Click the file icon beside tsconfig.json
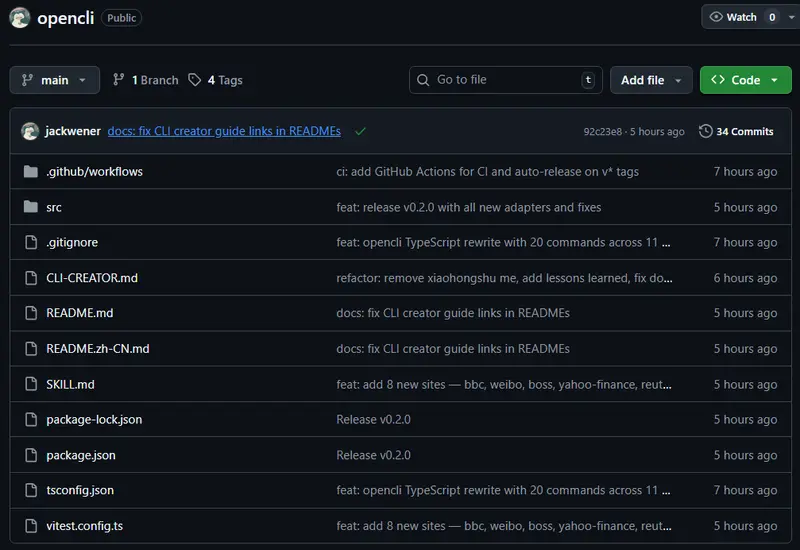Image resolution: width=800 pixels, height=550 pixels. pyautogui.click(x=31, y=490)
